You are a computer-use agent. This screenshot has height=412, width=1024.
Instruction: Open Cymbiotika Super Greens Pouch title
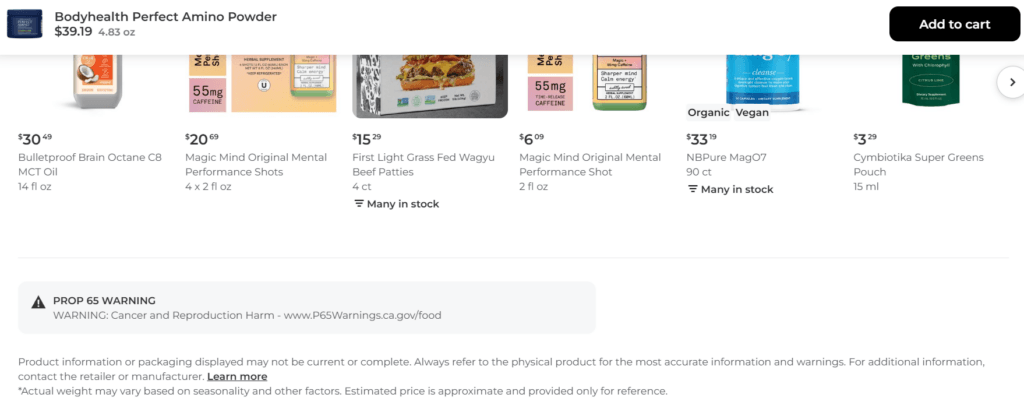tap(918, 165)
